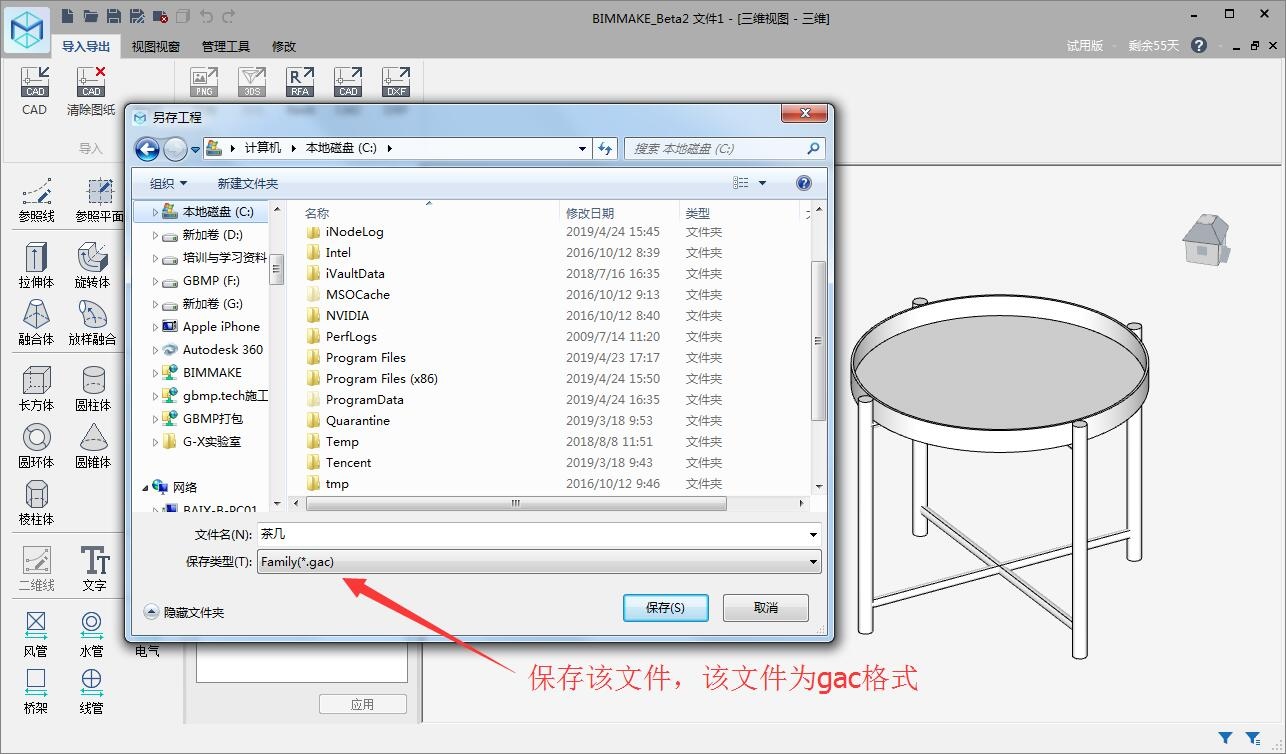The width and height of the screenshot is (1286, 754).
Task: Export as 3DS icon
Action: [252, 82]
